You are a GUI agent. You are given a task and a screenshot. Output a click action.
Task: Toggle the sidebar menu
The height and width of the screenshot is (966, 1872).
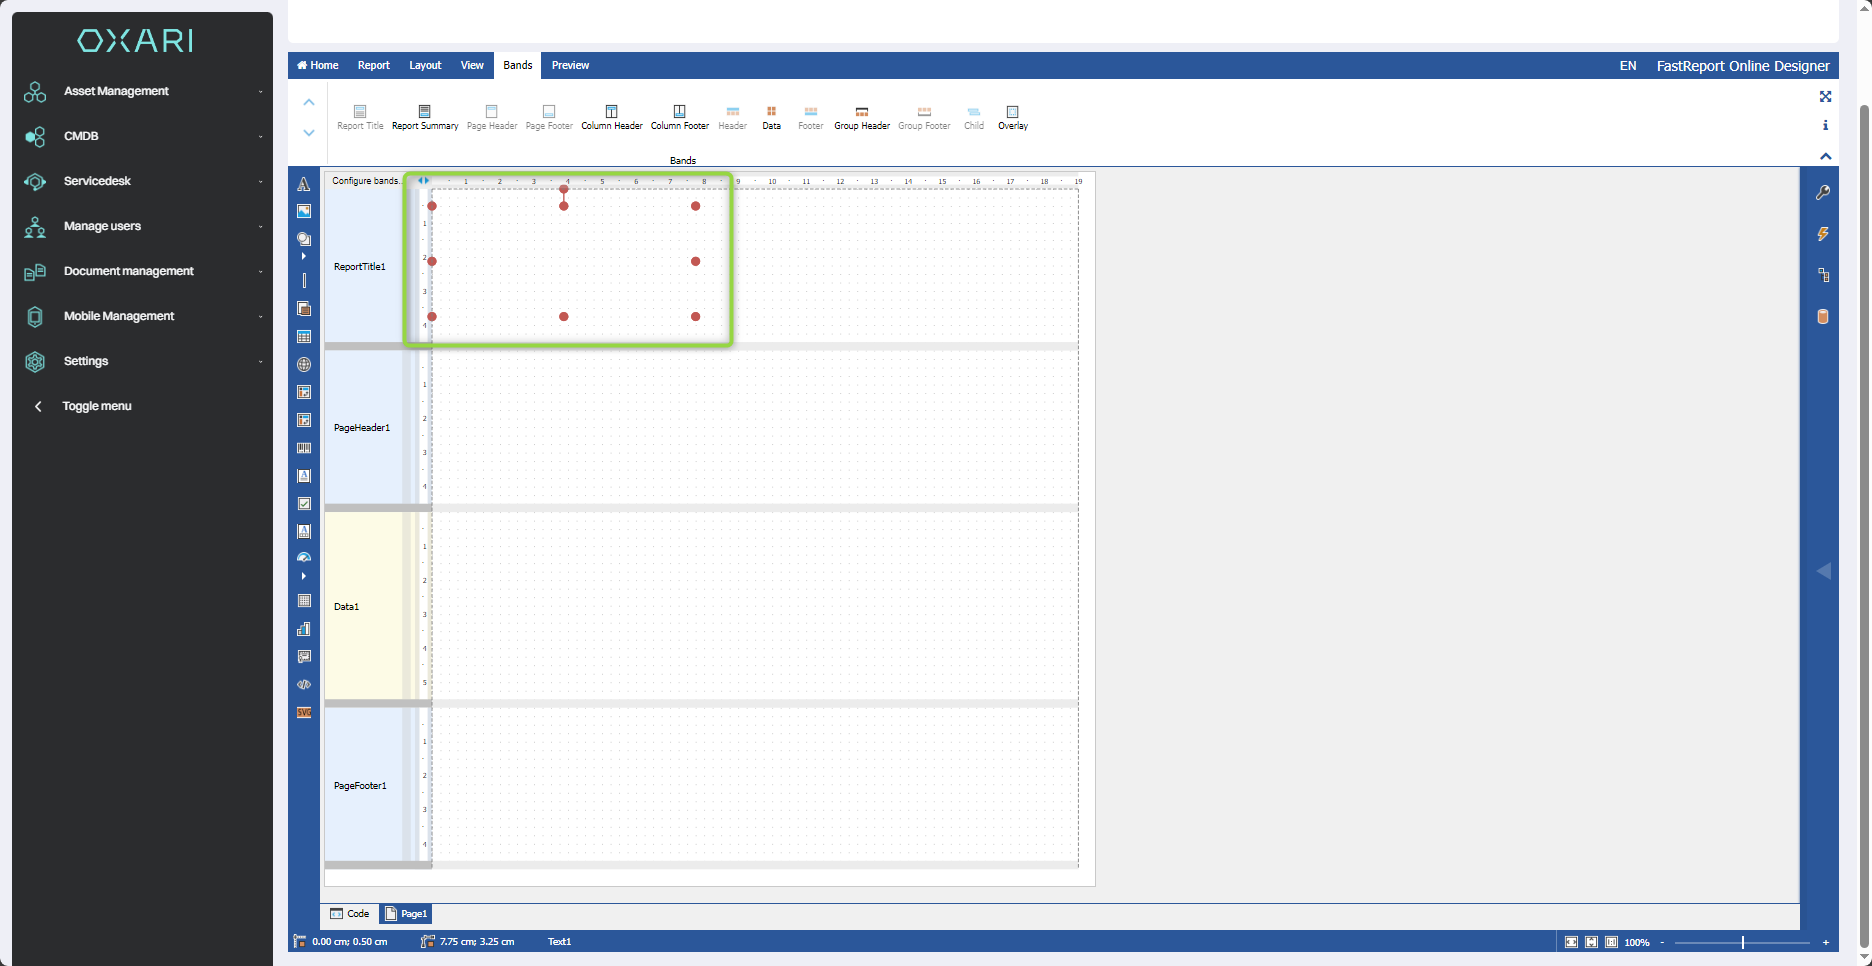(x=96, y=406)
